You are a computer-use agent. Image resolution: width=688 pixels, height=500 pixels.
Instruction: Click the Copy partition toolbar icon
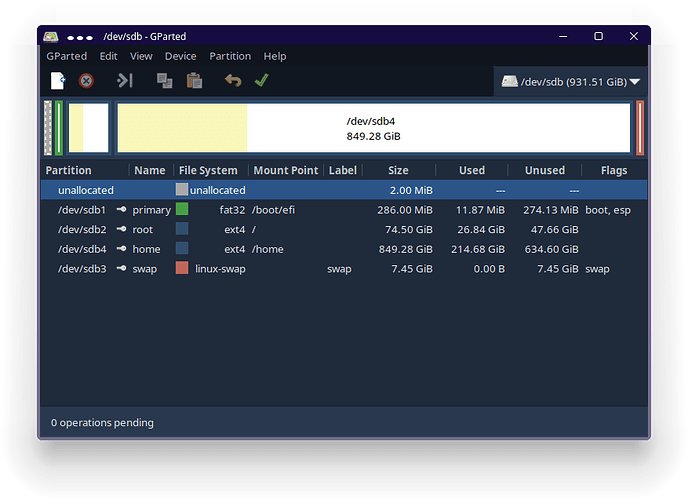click(164, 81)
